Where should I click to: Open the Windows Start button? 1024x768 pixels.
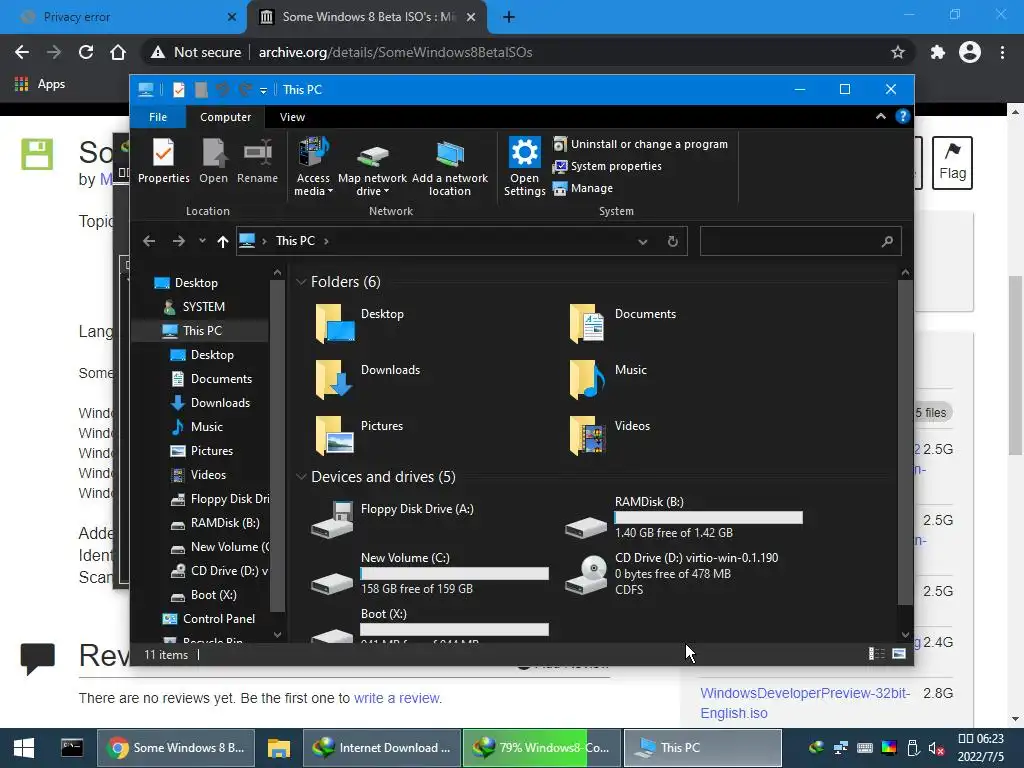coord(24,748)
